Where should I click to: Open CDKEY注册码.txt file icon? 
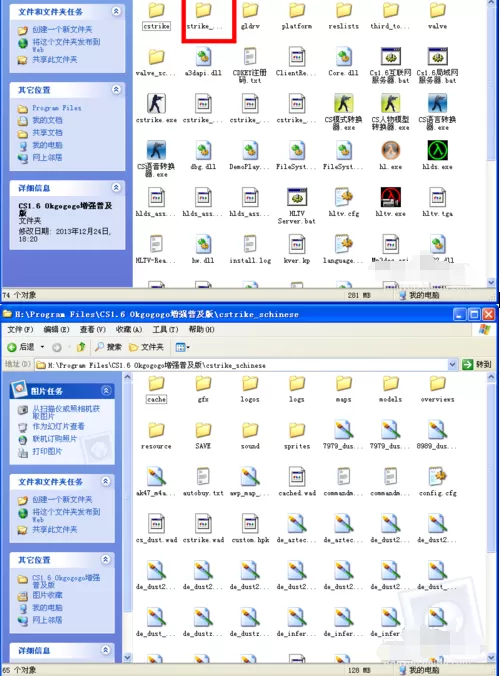click(250, 57)
